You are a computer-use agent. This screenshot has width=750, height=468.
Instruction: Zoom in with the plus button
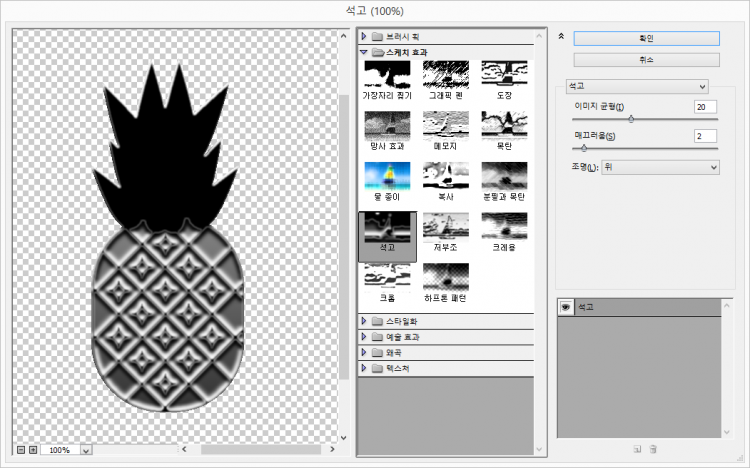coord(33,450)
